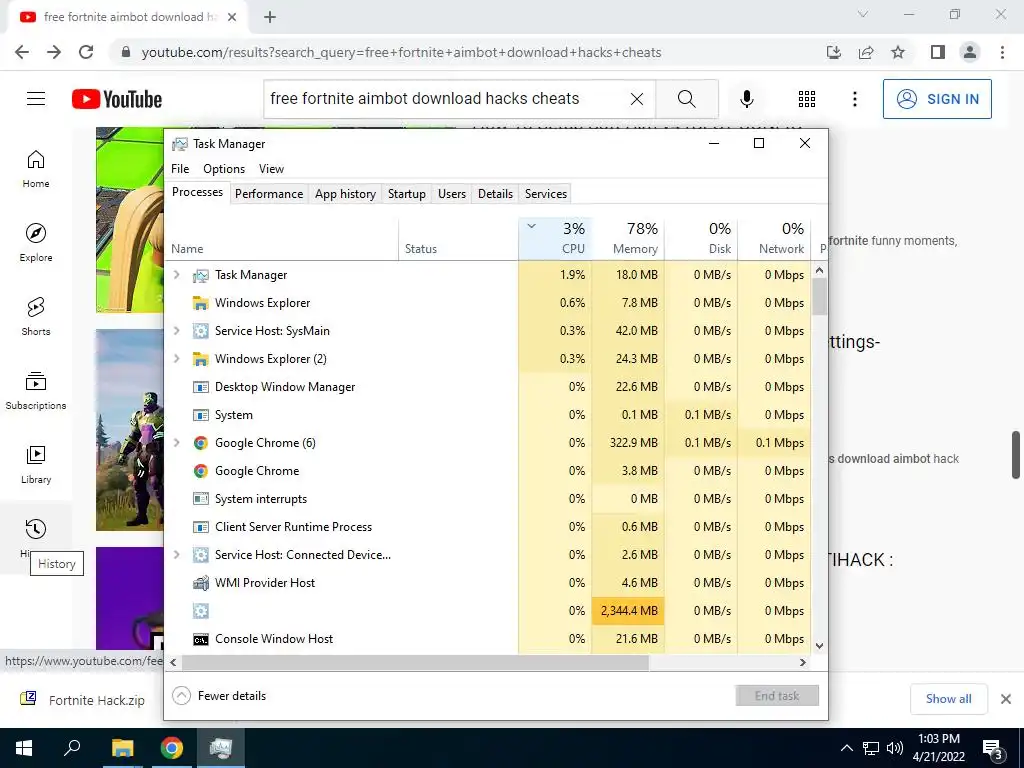The height and width of the screenshot is (768, 1024).
Task: Click the YouTube search magnifier button
Action: [x=686, y=99]
